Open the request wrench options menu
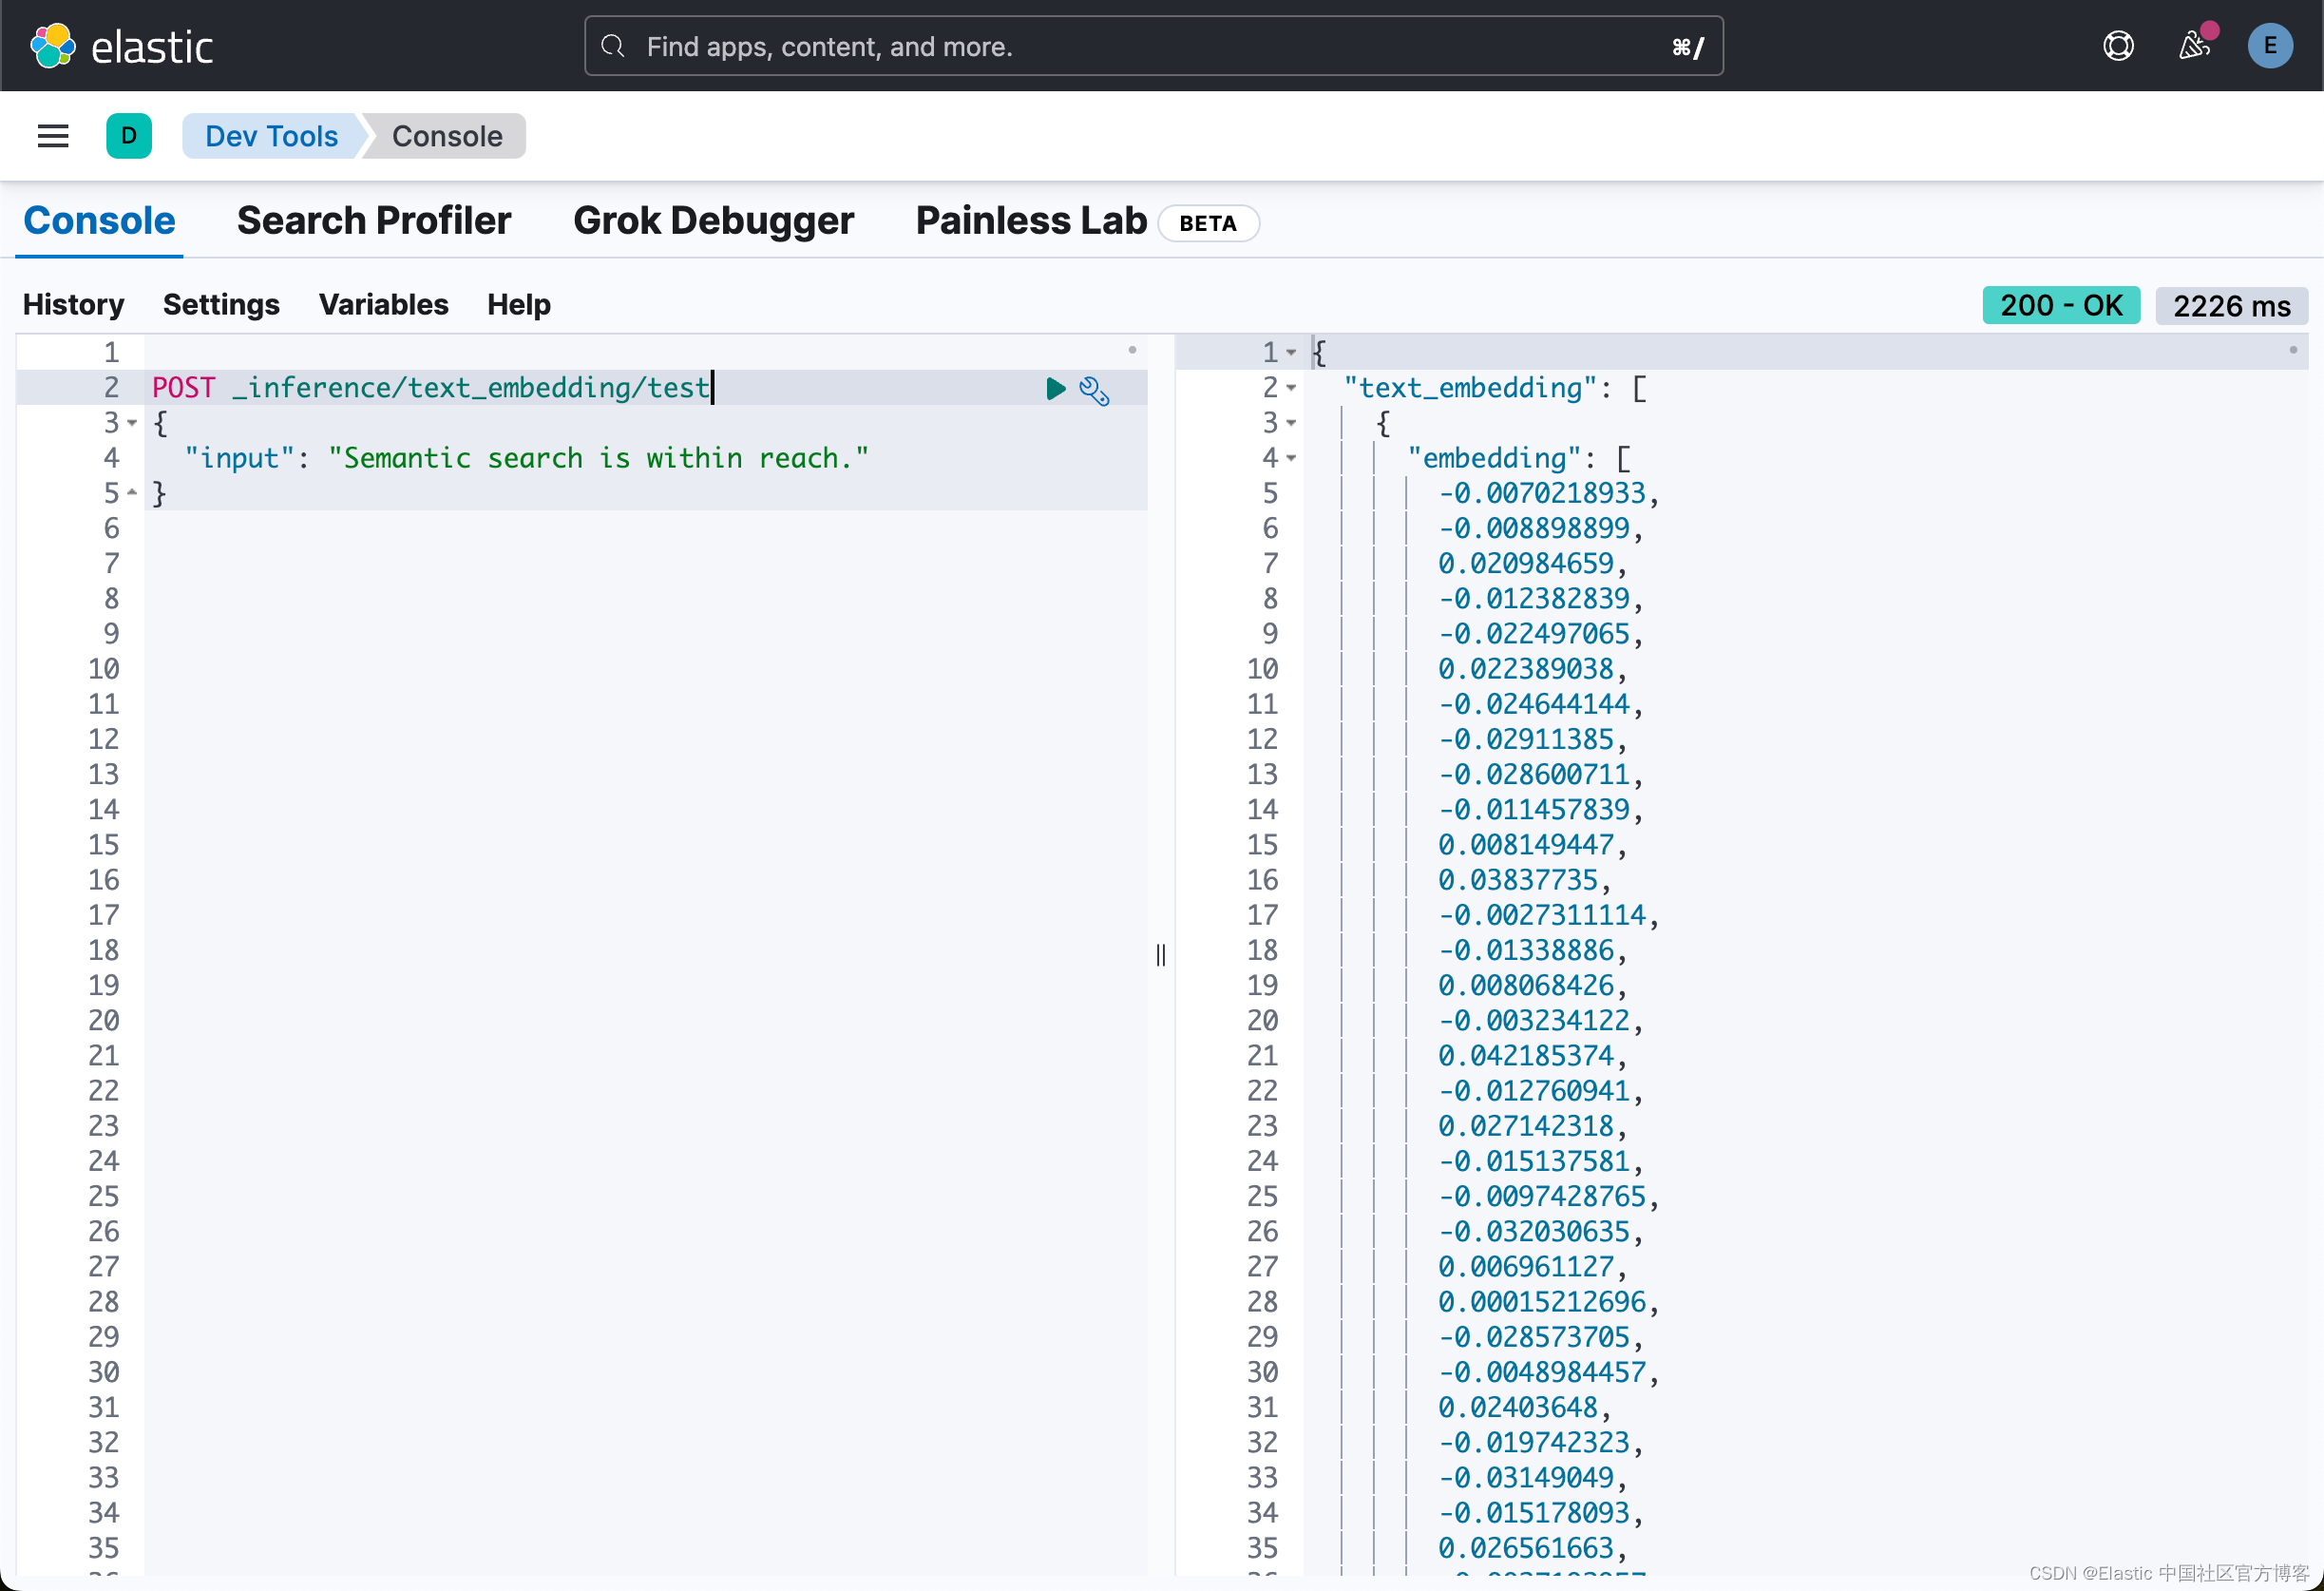The height and width of the screenshot is (1591, 2324). click(1095, 392)
